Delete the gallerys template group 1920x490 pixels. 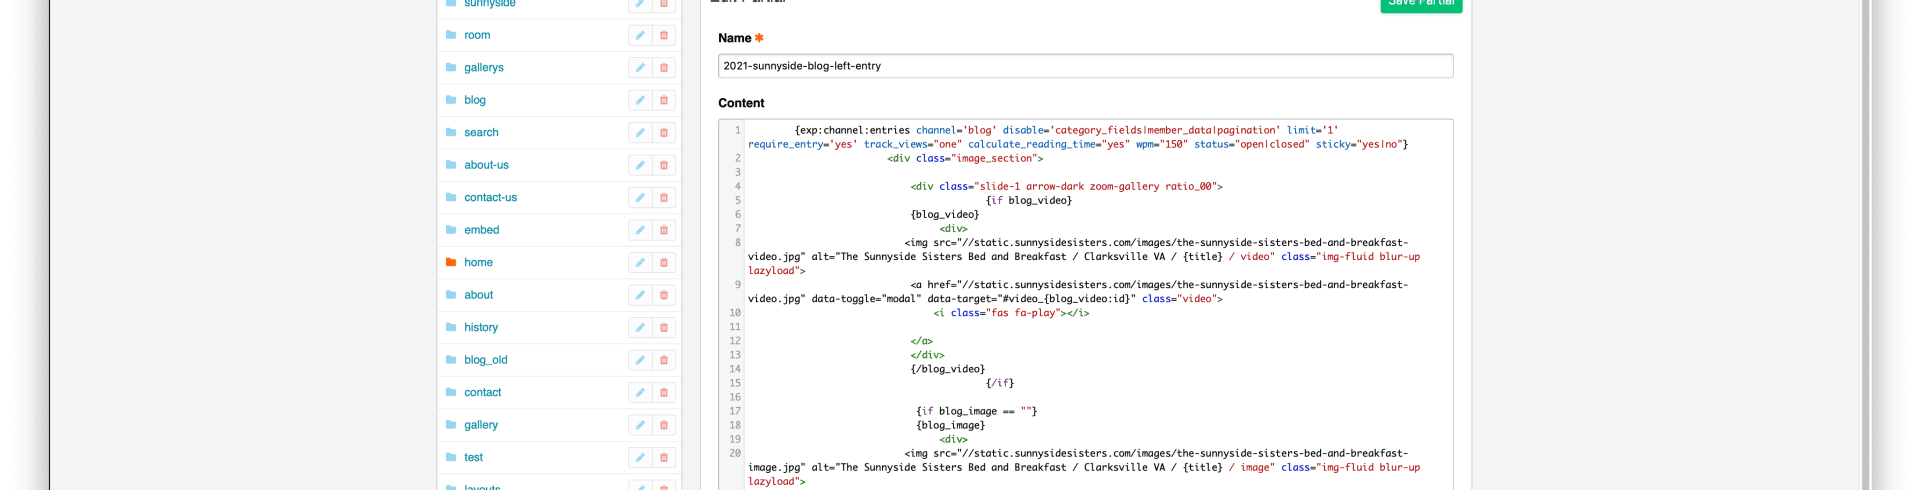[664, 68]
